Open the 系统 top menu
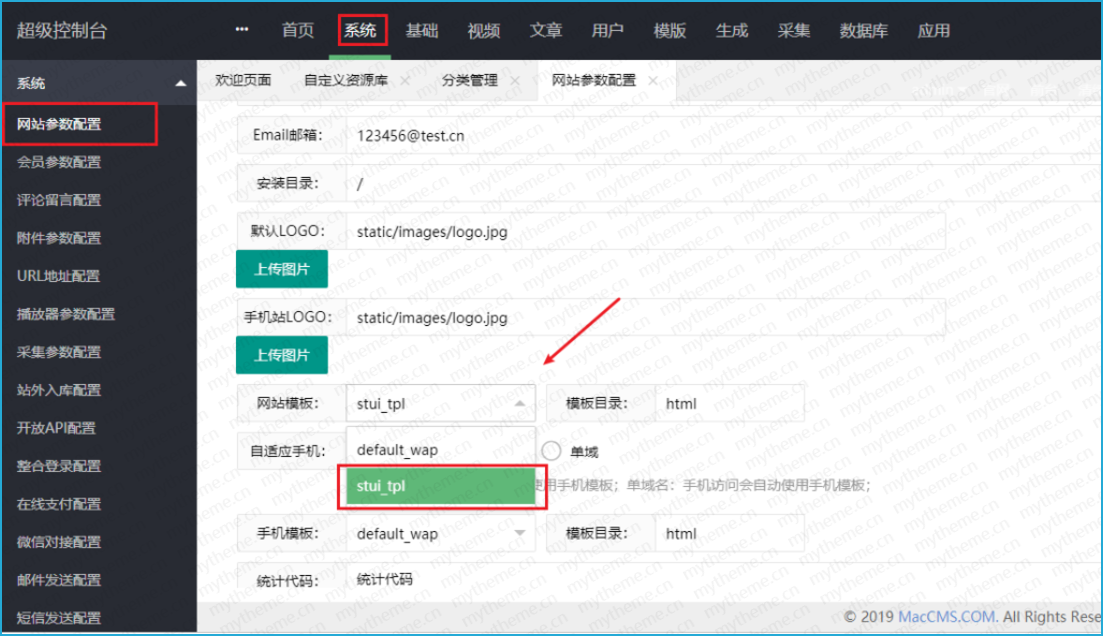The width and height of the screenshot is (1103, 636). click(x=361, y=30)
